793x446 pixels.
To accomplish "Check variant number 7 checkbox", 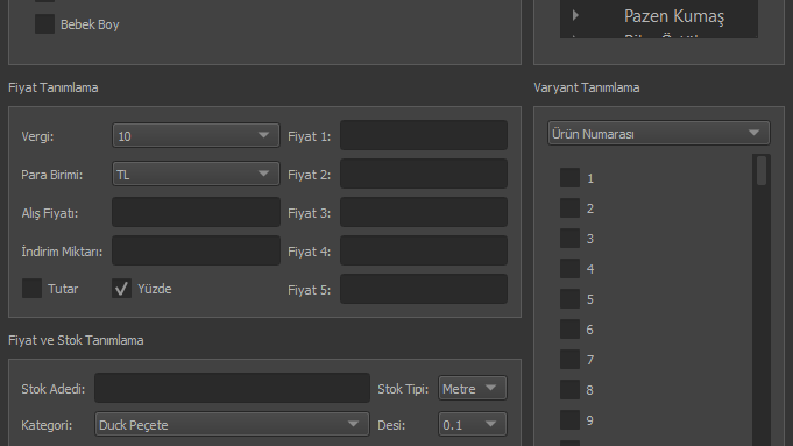I will [x=570, y=359].
